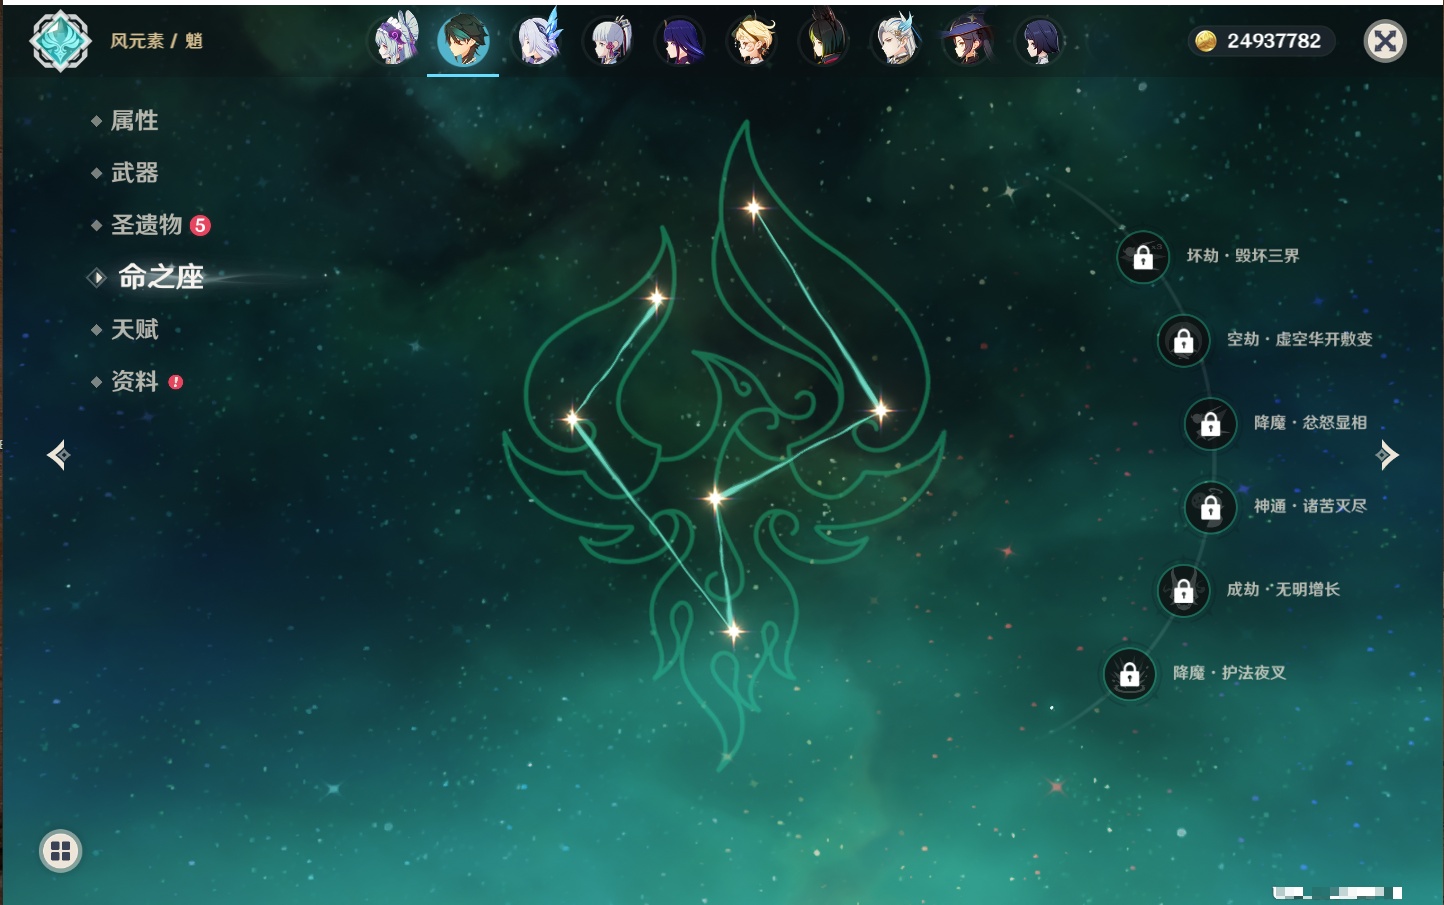Switch to the blonde character with glasses
The height and width of the screenshot is (905, 1444).
pos(752,42)
